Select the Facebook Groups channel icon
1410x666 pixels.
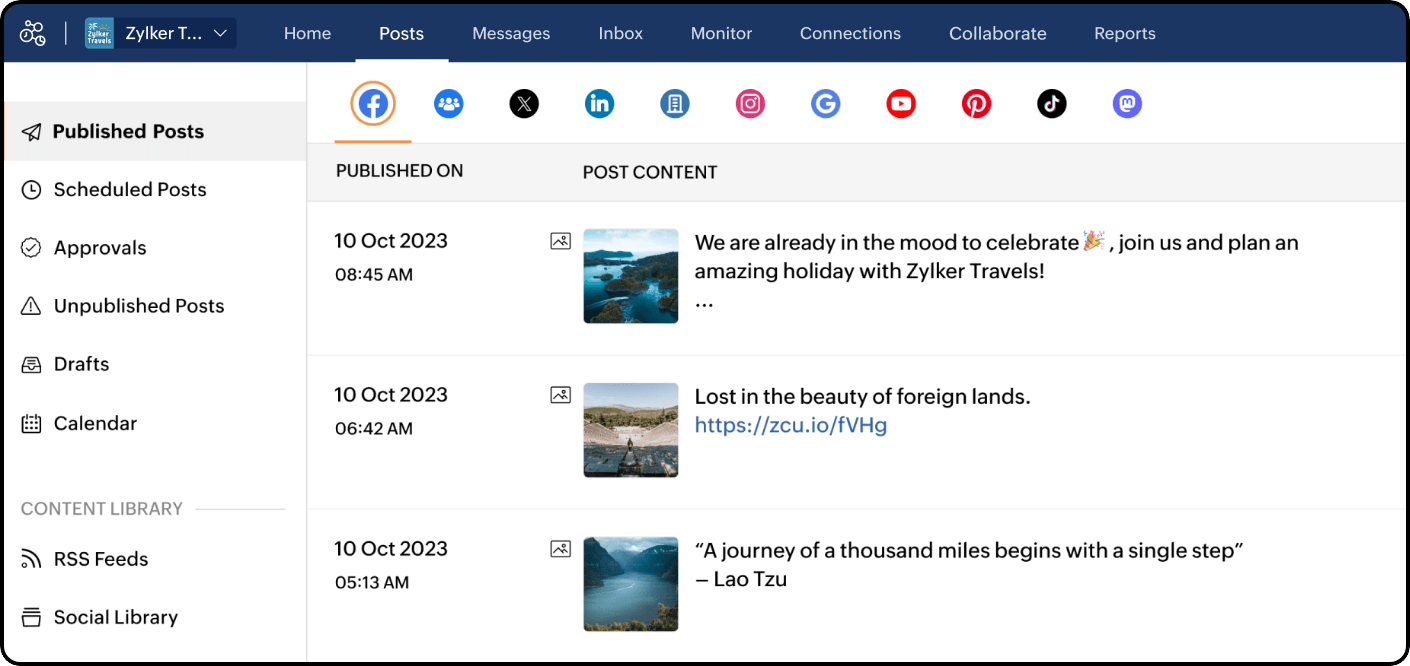click(x=449, y=104)
